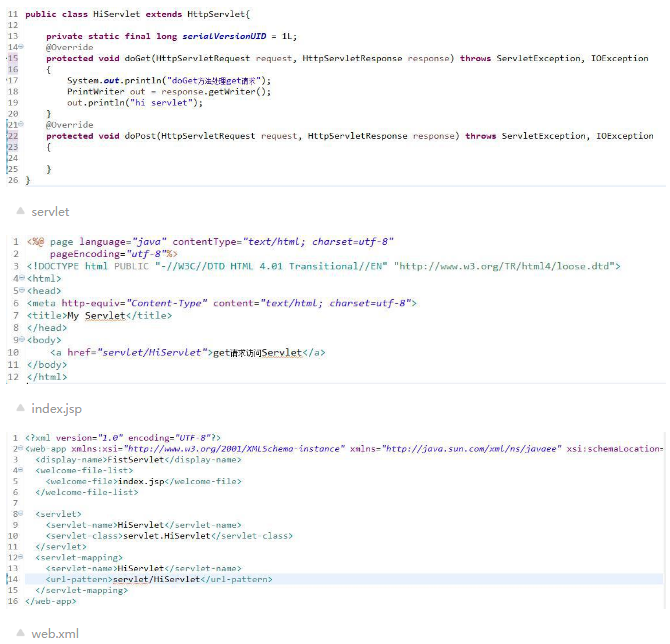Collapse the second @Override block at line 21

pos(22,125)
